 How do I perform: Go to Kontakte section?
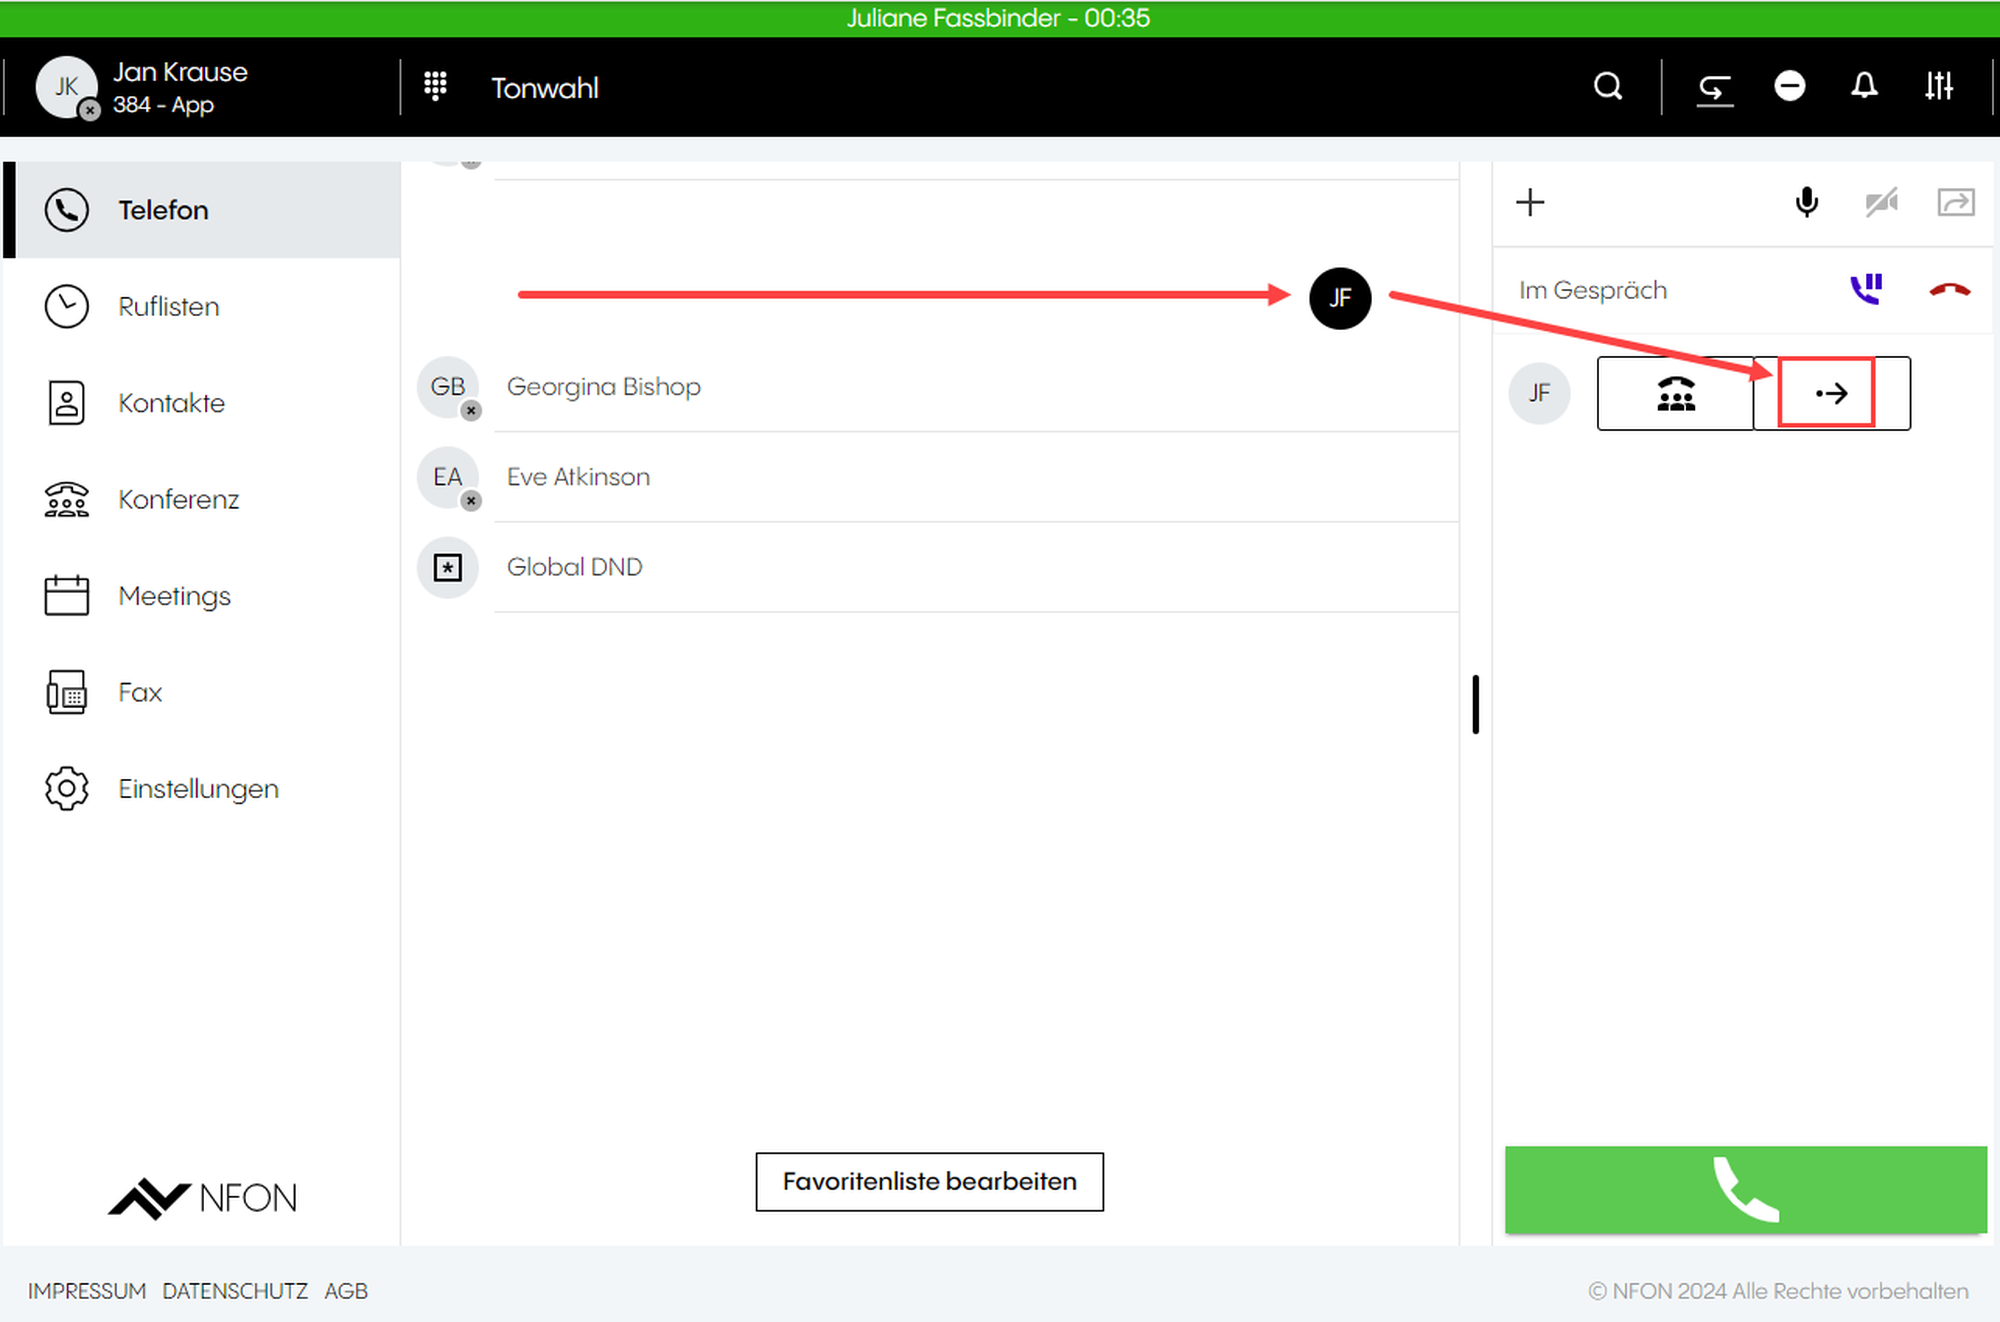(x=171, y=403)
